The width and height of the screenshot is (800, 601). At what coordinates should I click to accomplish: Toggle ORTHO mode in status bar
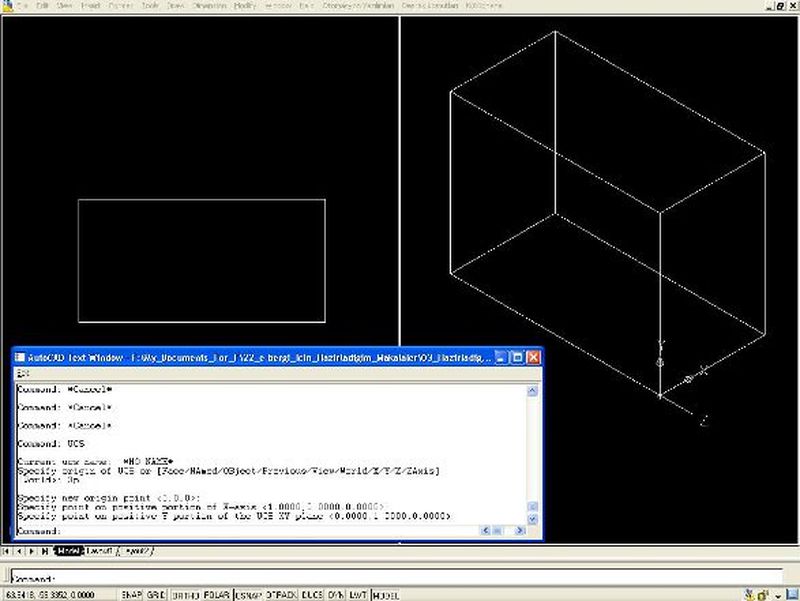click(x=185, y=594)
